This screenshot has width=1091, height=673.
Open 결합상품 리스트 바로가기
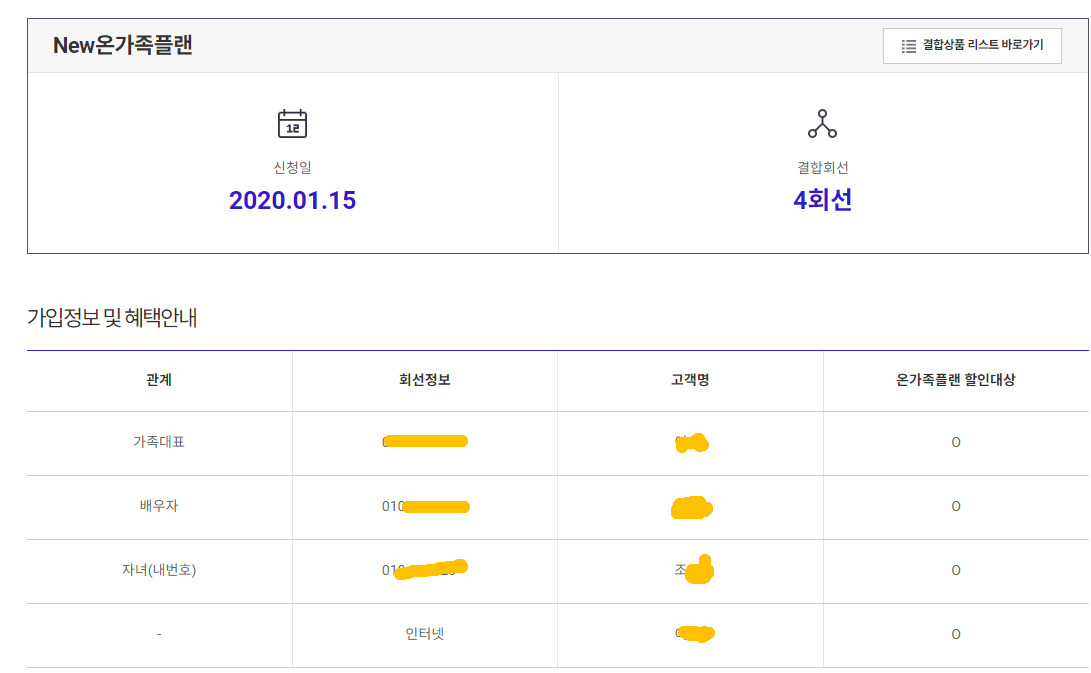coord(972,46)
